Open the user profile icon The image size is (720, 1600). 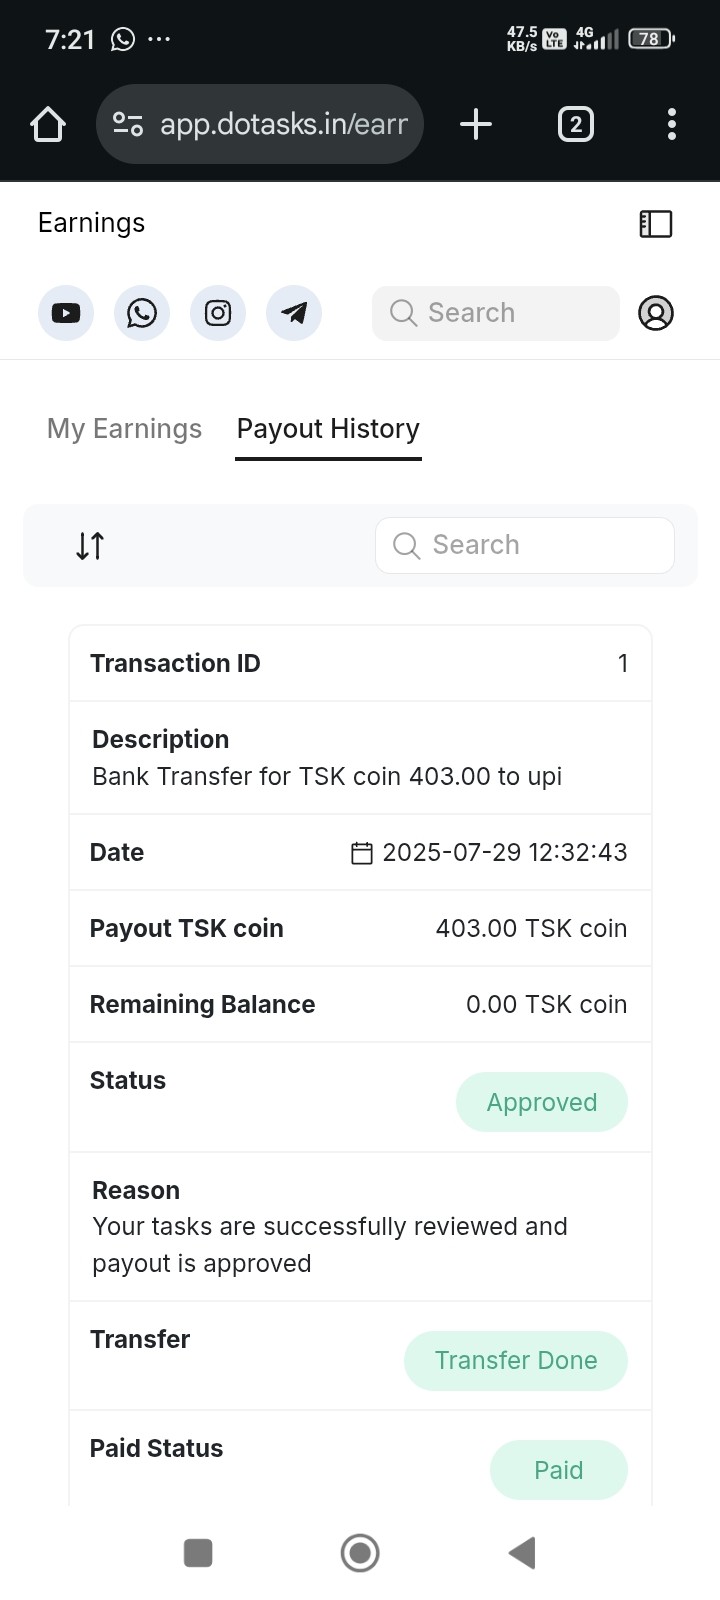click(656, 313)
